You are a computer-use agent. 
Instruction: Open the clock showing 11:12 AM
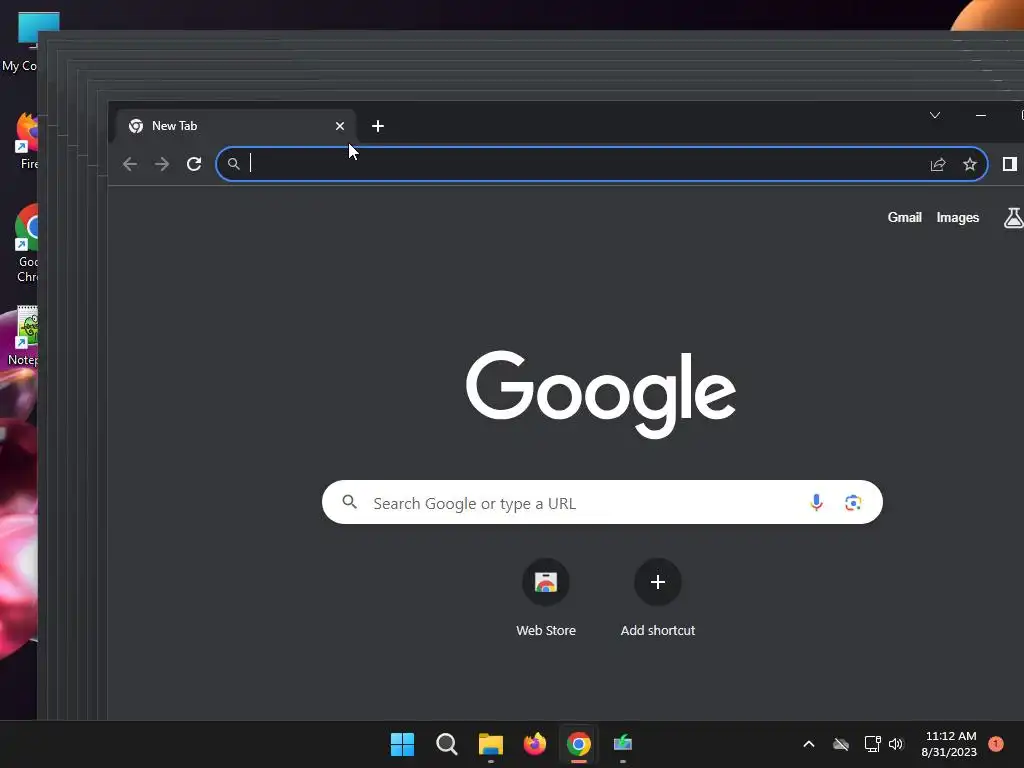949,744
